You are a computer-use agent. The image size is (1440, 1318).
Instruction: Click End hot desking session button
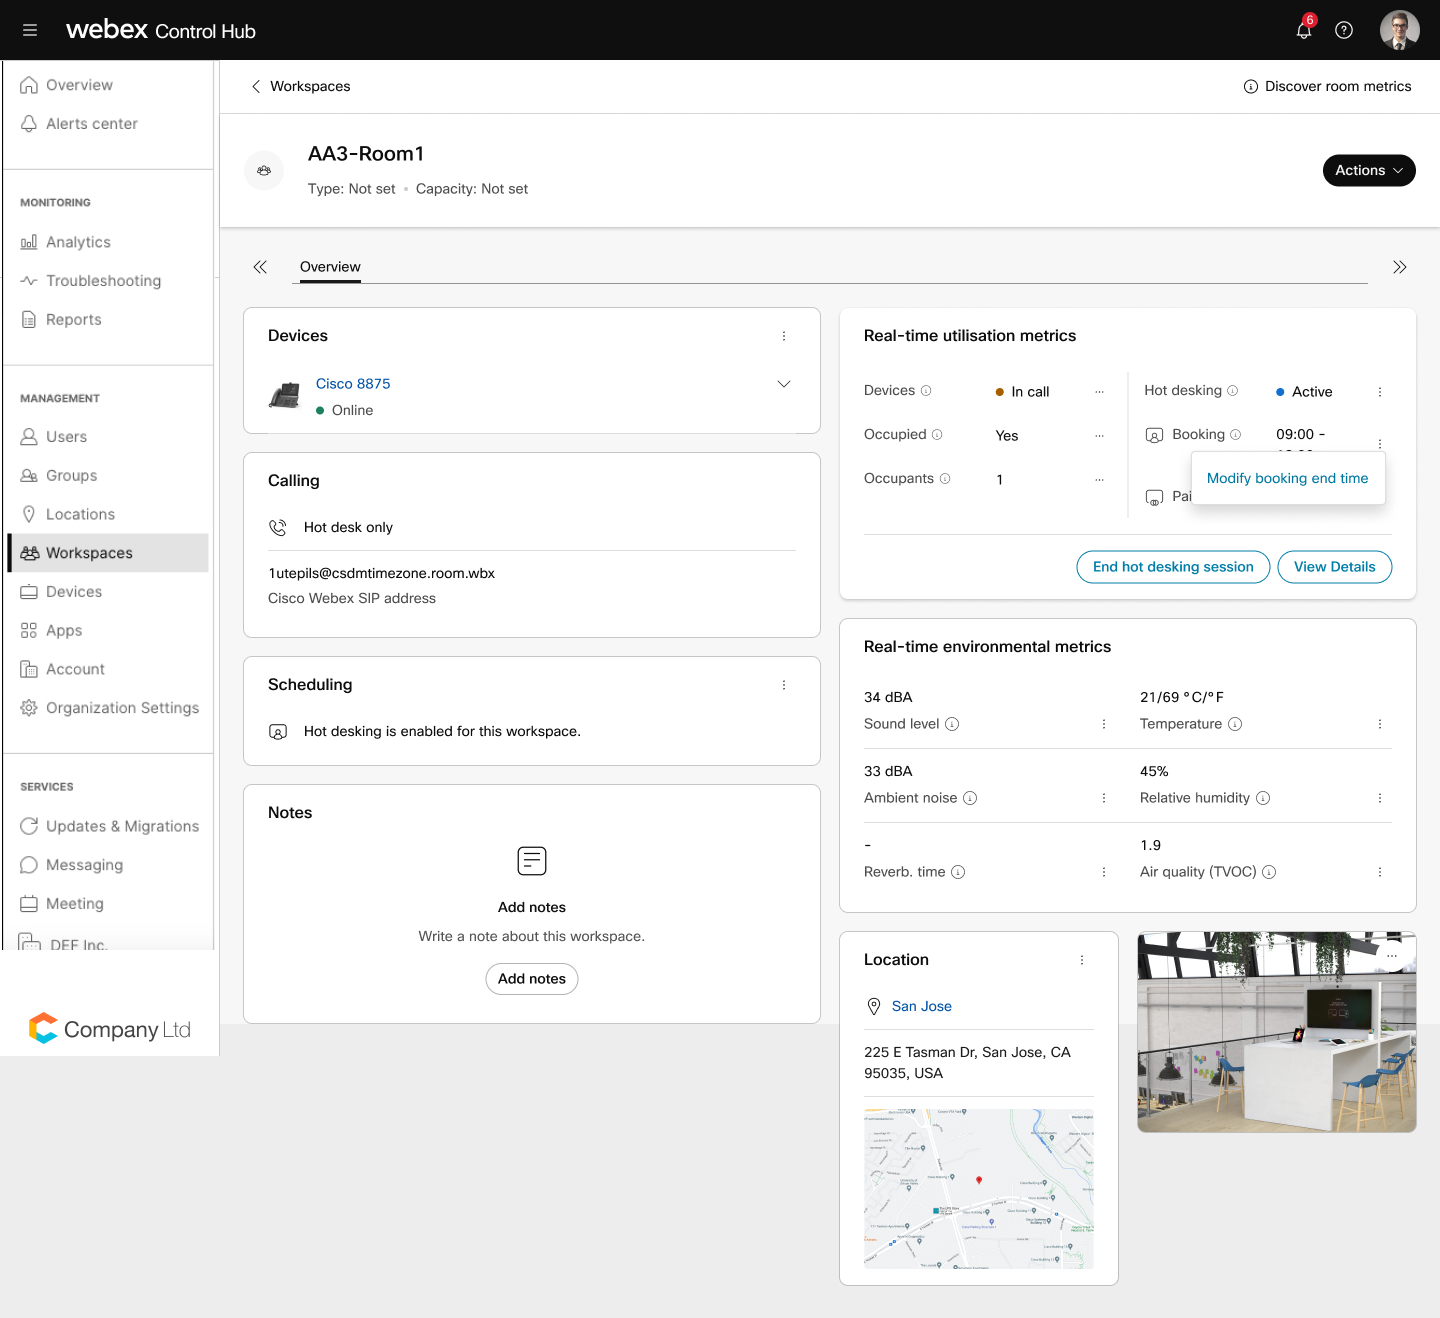click(1173, 567)
